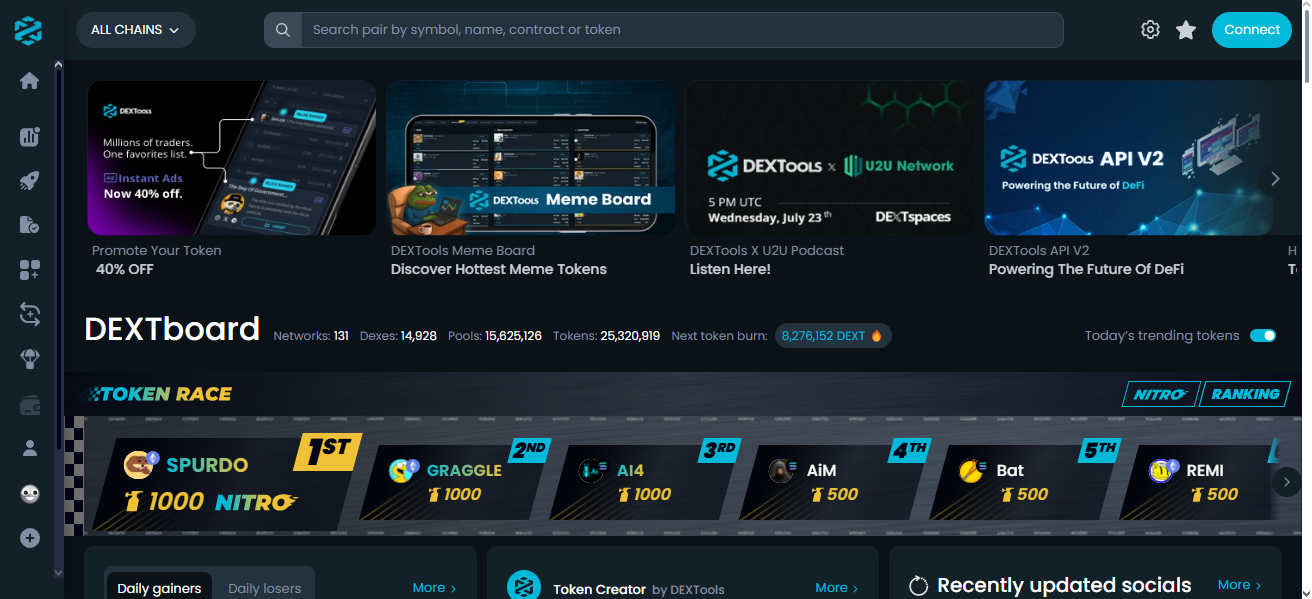
Task: Toggle Today's trending tokens switch
Action: click(x=1263, y=336)
